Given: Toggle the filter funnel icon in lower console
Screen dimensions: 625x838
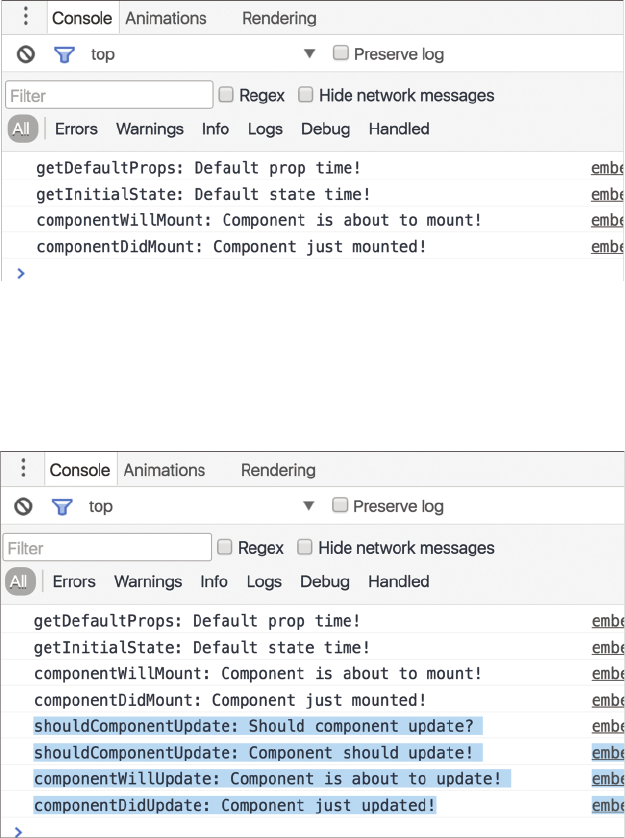Looking at the screenshot, I should tap(63, 507).
